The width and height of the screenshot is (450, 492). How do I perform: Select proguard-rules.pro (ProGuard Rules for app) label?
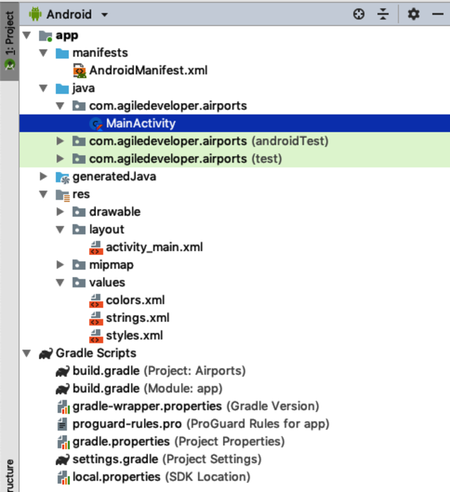(x=201, y=424)
